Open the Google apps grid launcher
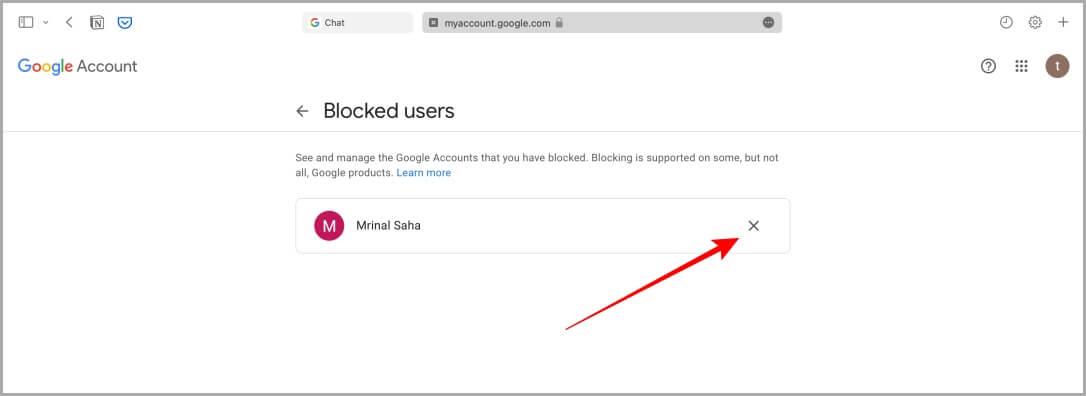The image size is (1086, 396). coord(1021,66)
